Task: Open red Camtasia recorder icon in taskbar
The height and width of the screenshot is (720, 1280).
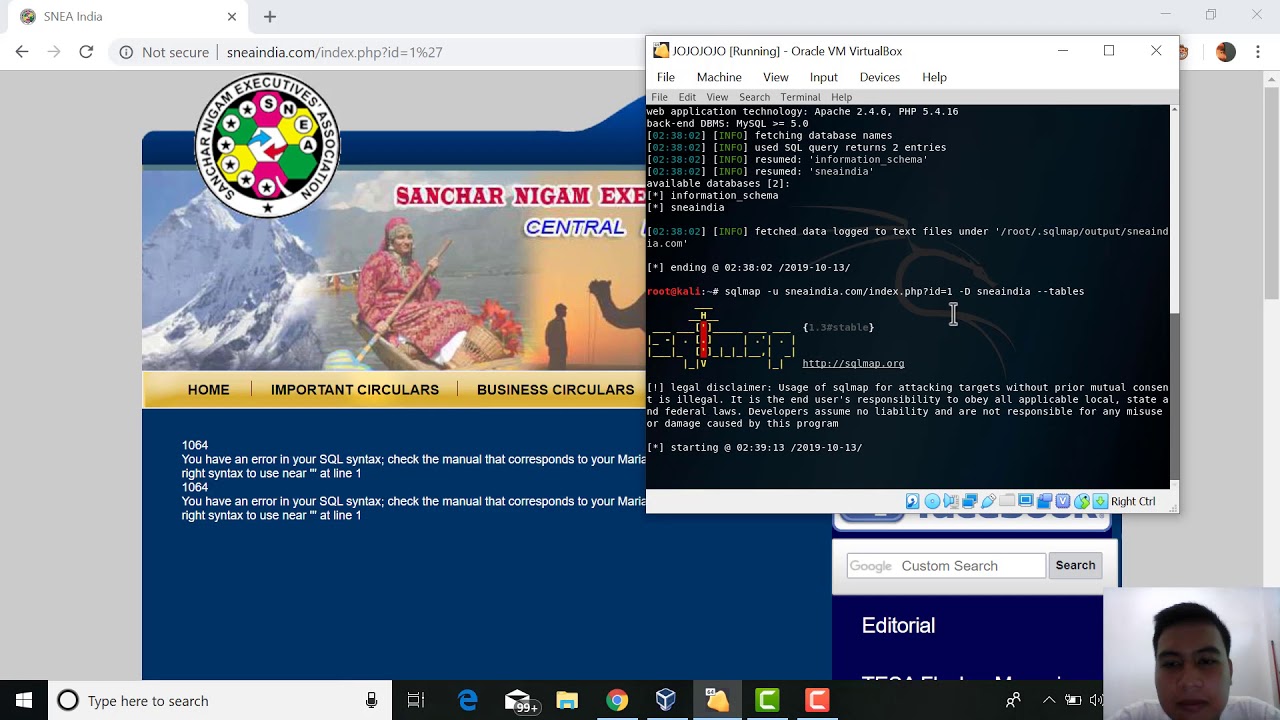Action: (817, 700)
